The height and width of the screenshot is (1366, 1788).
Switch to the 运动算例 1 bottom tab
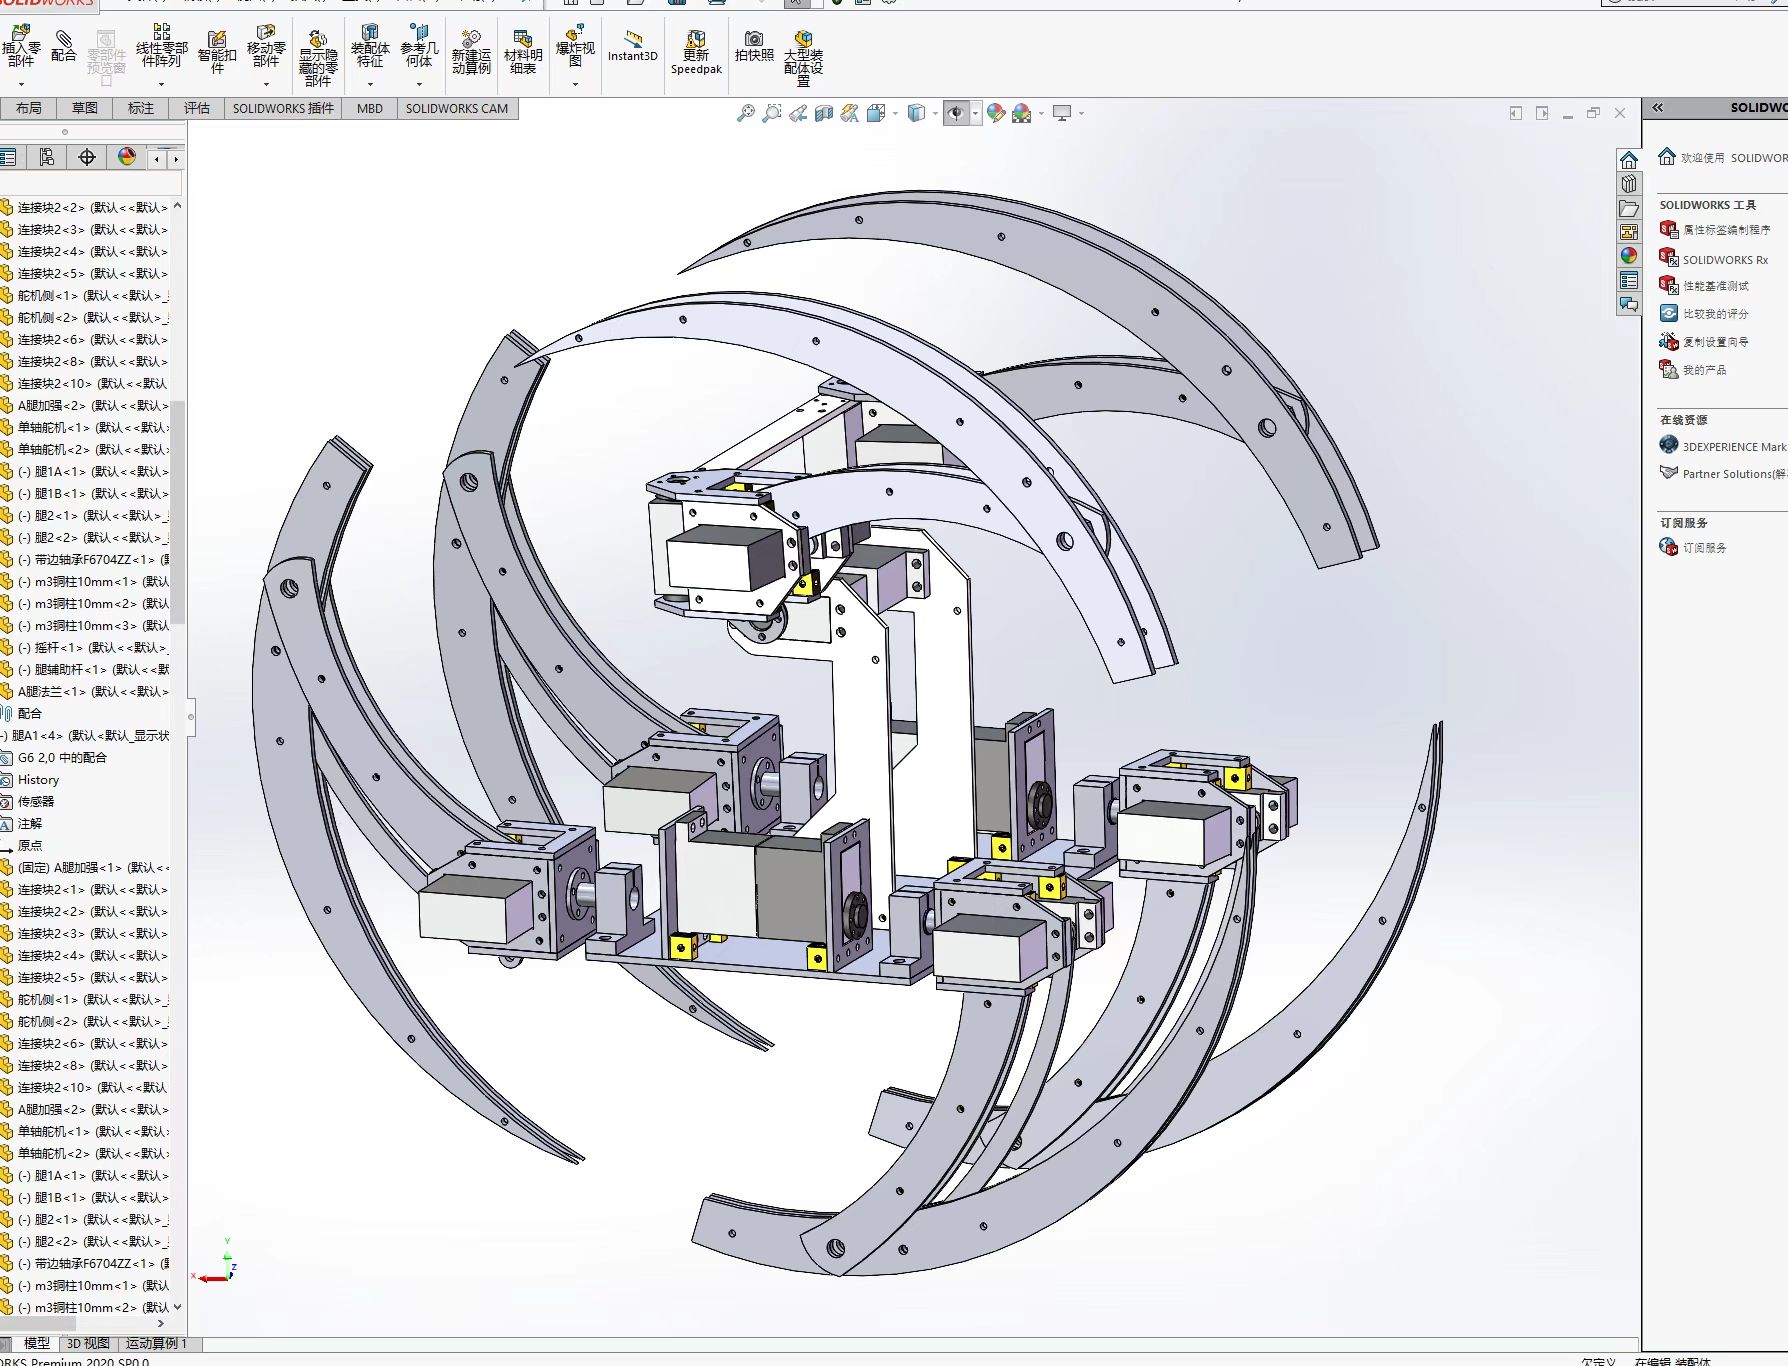tap(156, 1343)
